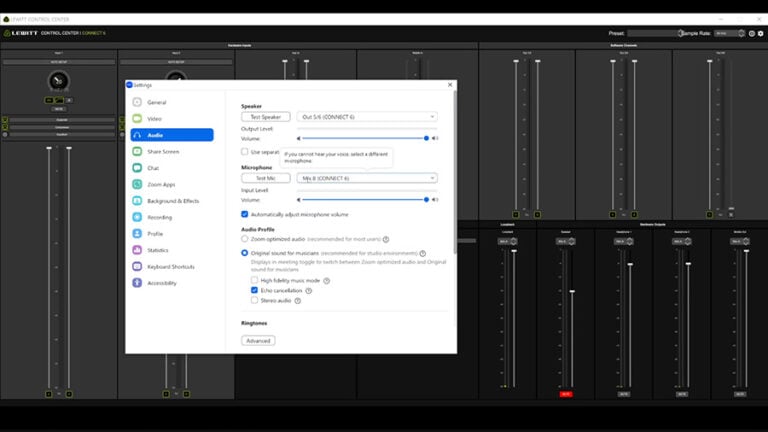
Task: Open Video settings via its green camera icon
Action: pos(137,119)
